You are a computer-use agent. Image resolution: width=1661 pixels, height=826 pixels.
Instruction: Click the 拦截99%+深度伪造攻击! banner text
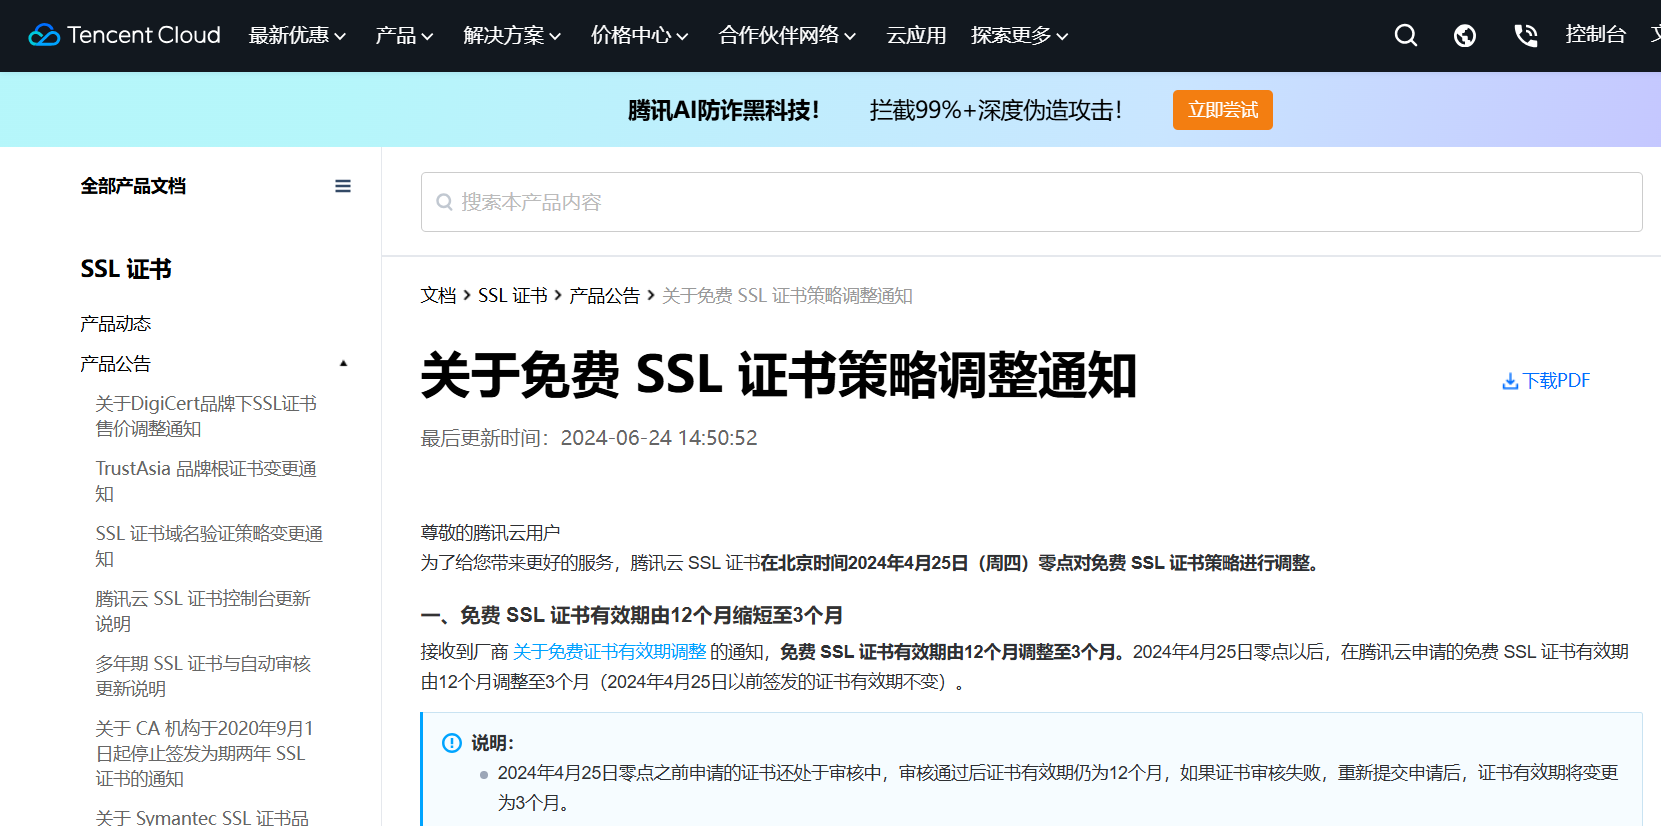click(x=996, y=111)
